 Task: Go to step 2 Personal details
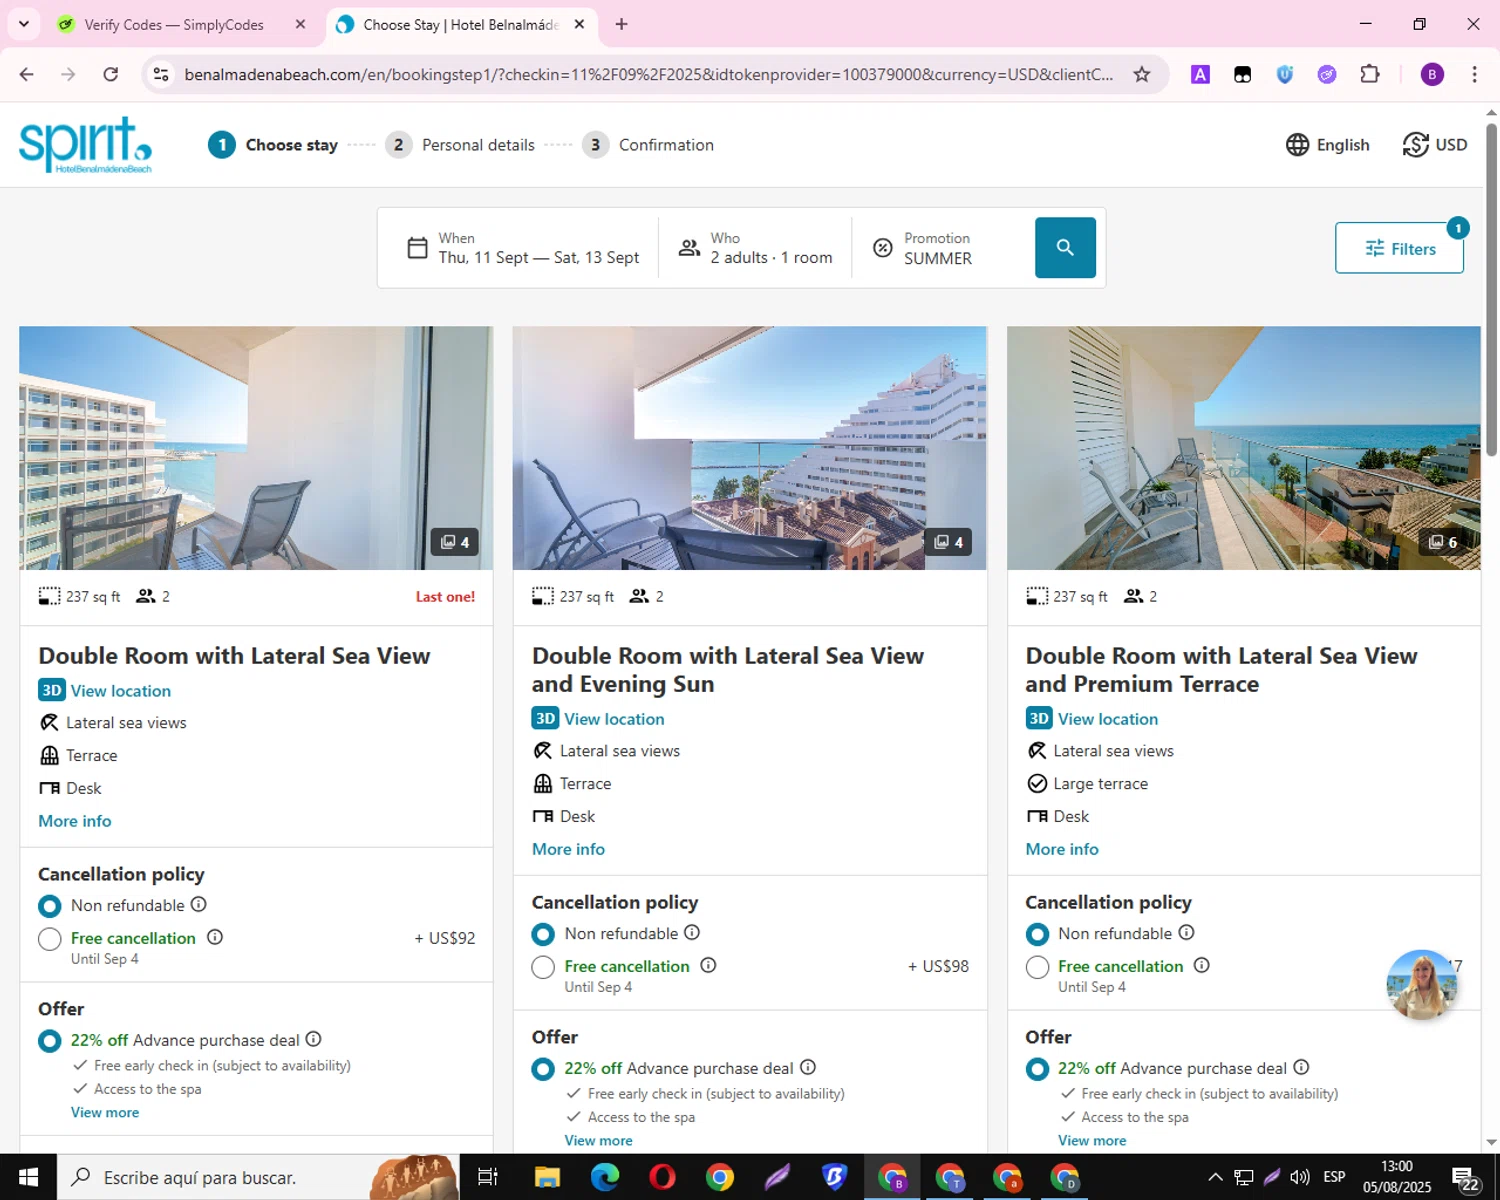(461, 145)
